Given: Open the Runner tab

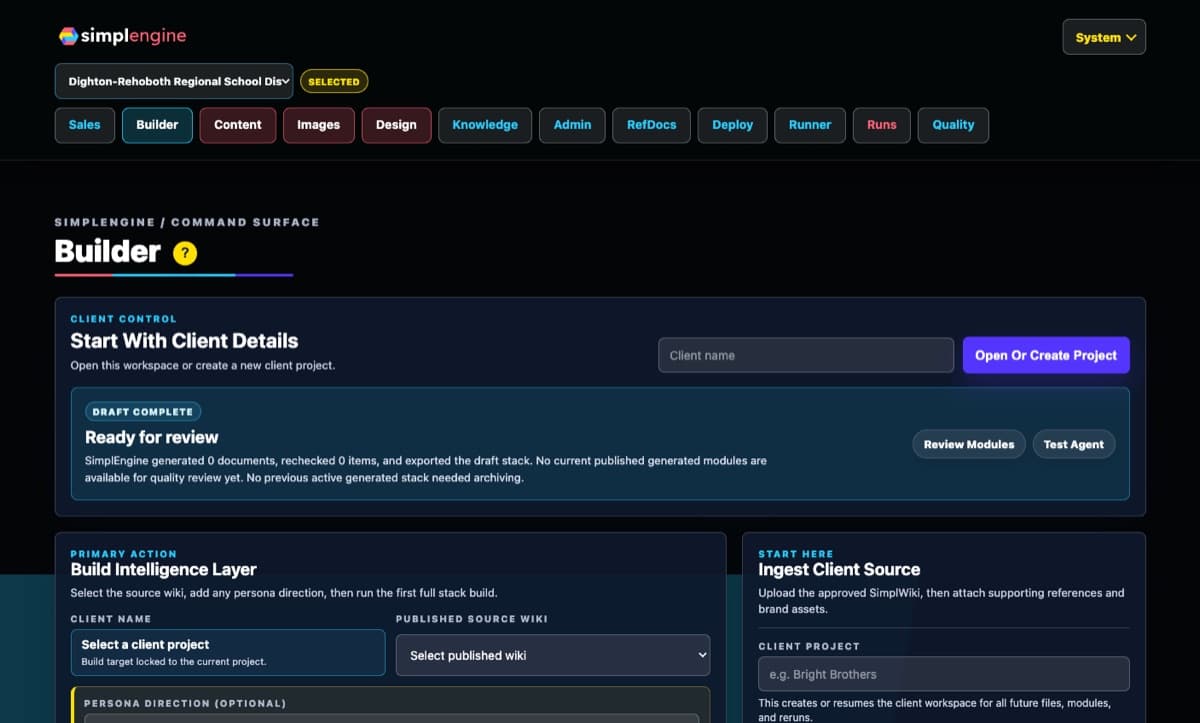Looking at the screenshot, I should point(810,125).
